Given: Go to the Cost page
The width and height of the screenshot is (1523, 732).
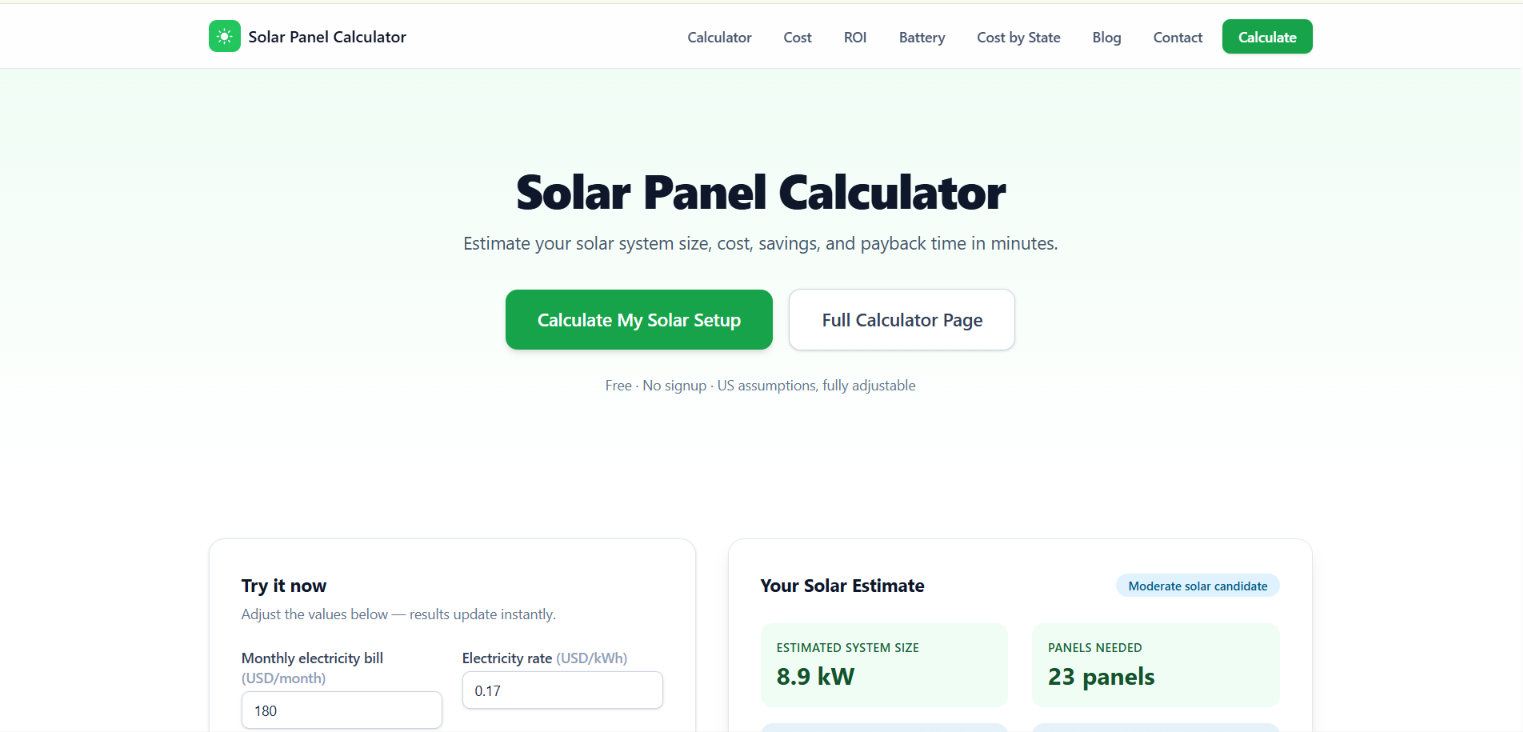Looking at the screenshot, I should click(x=797, y=37).
